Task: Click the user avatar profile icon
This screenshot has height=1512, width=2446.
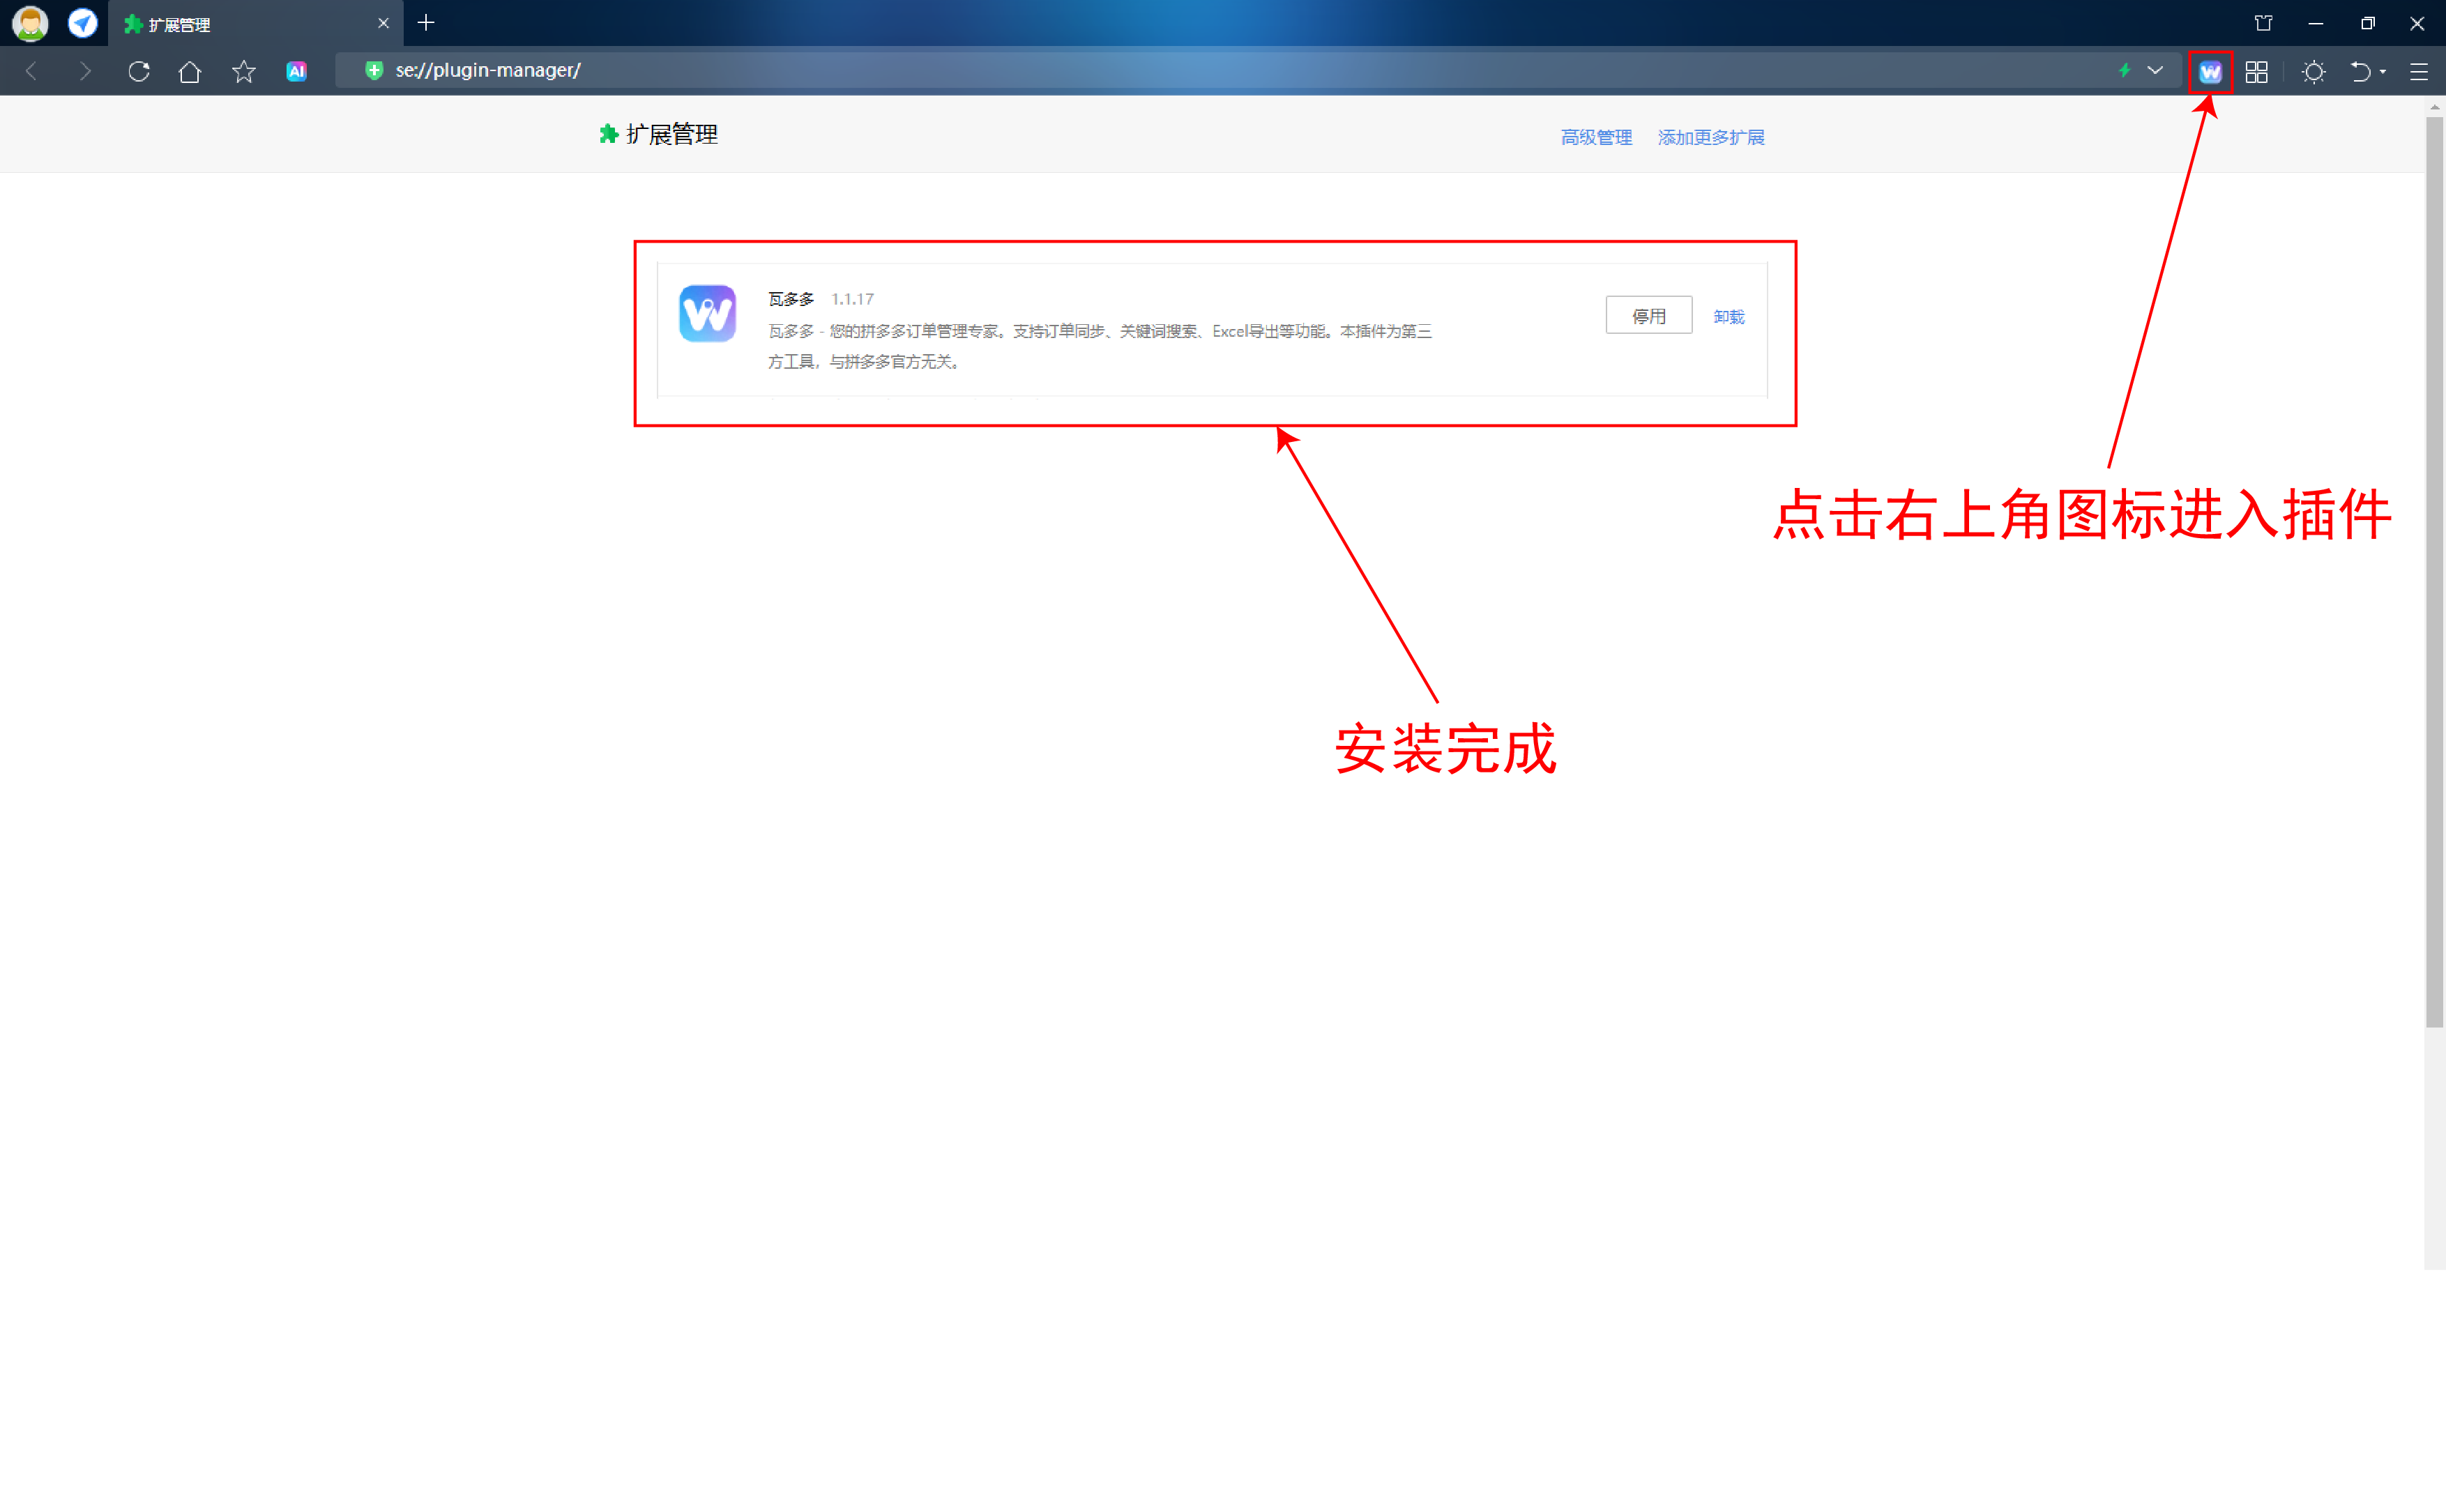Action: pos(30,22)
